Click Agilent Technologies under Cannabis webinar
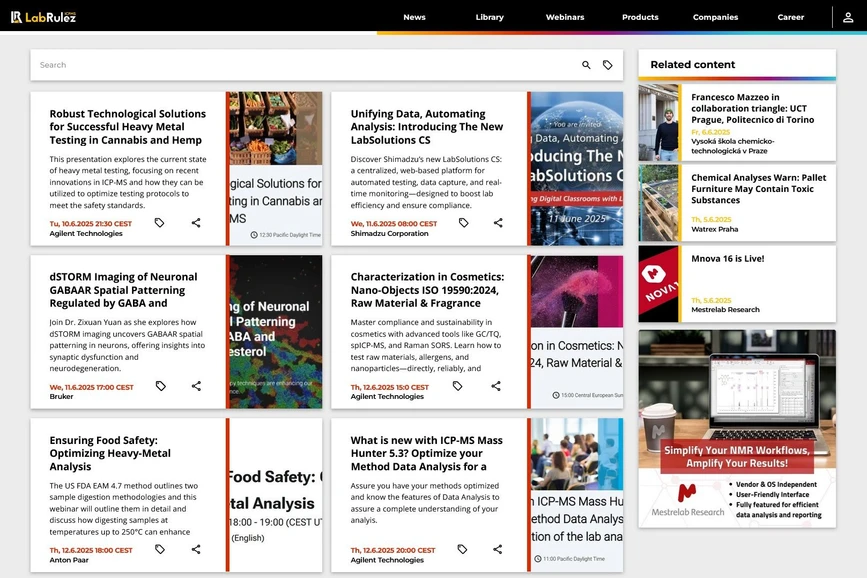Viewport: 867px width, 578px height. point(86,233)
